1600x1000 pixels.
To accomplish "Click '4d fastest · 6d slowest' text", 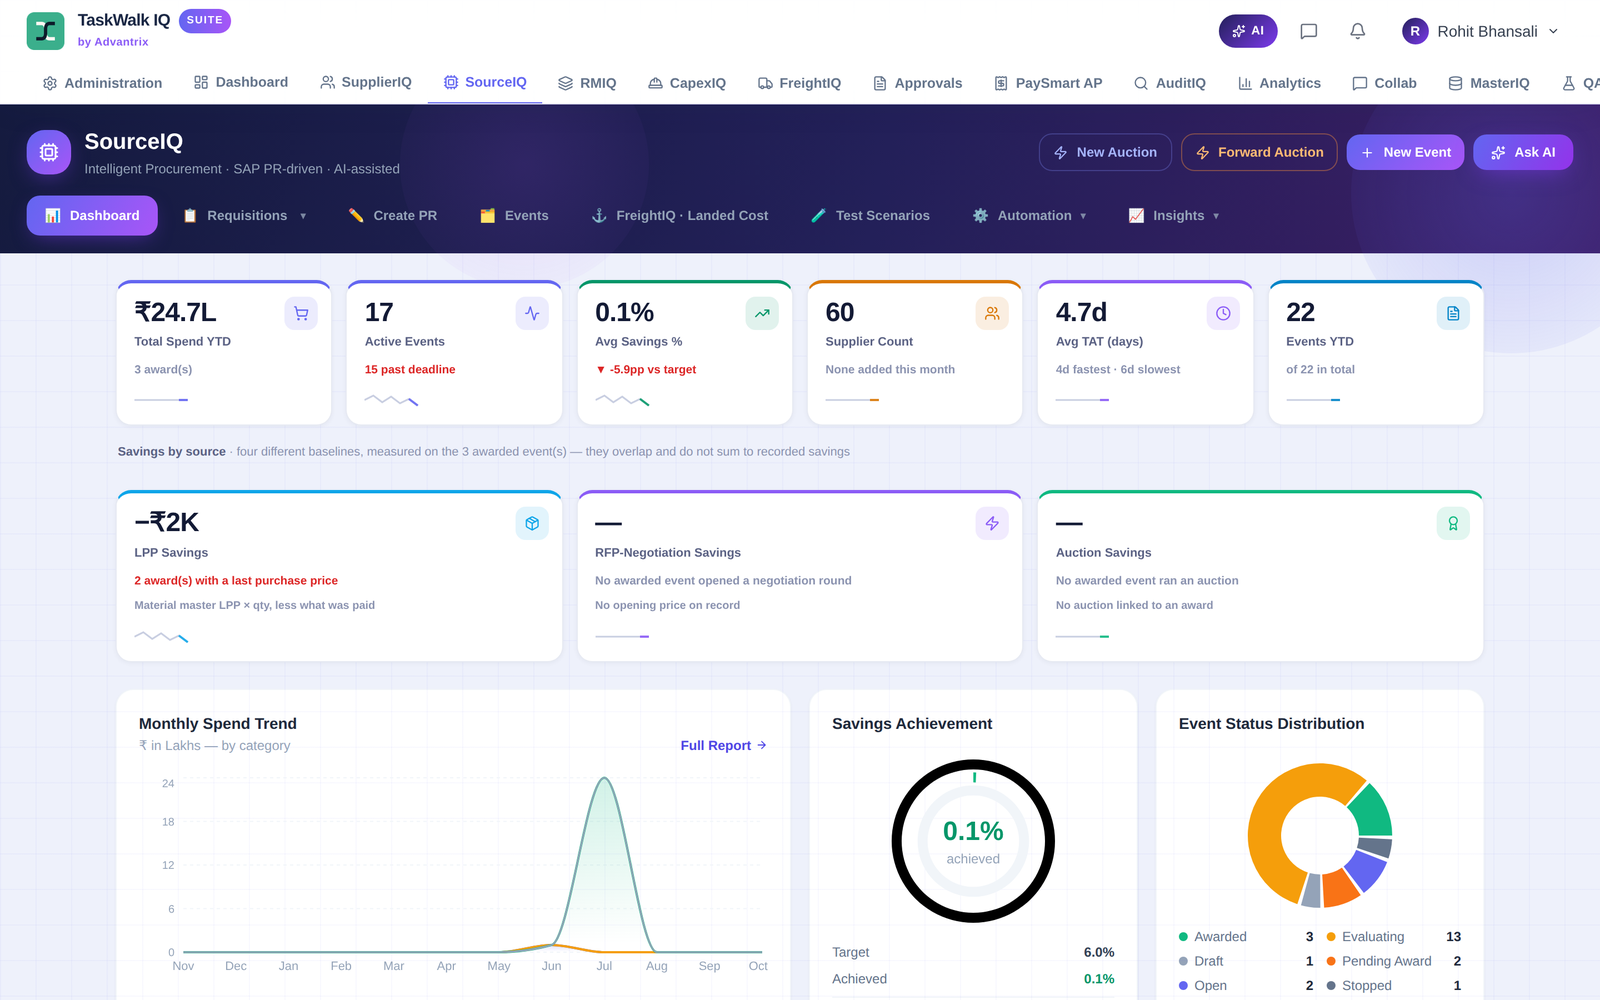I will [x=1118, y=370].
